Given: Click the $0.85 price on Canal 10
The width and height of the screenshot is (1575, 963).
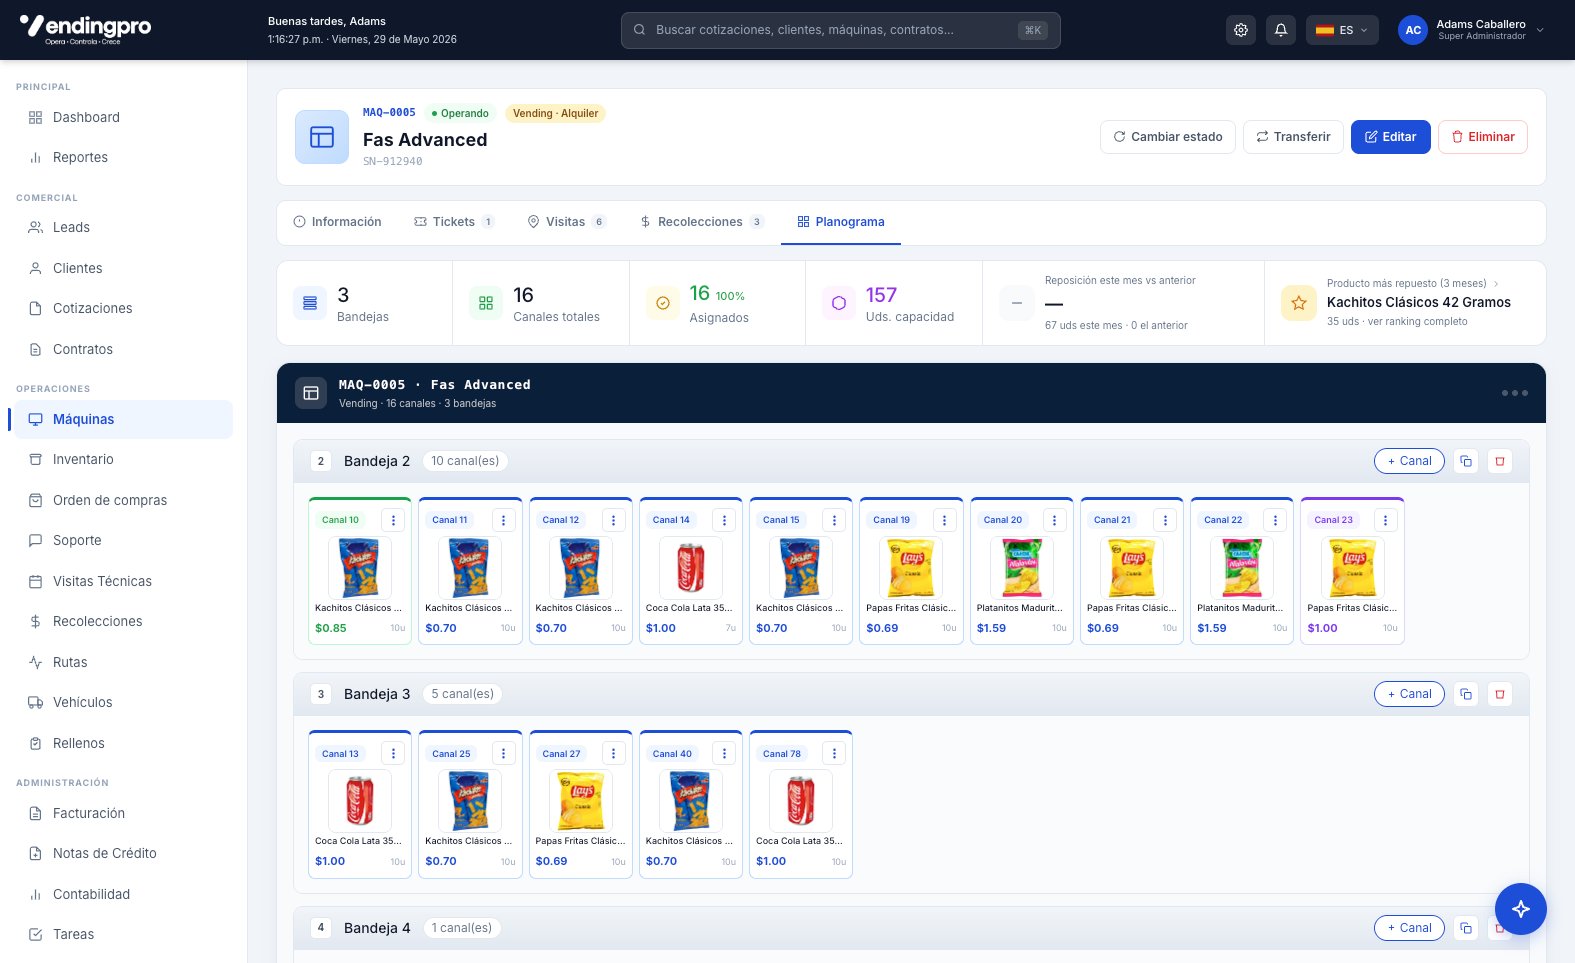Looking at the screenshot, I should click(331, 628).
